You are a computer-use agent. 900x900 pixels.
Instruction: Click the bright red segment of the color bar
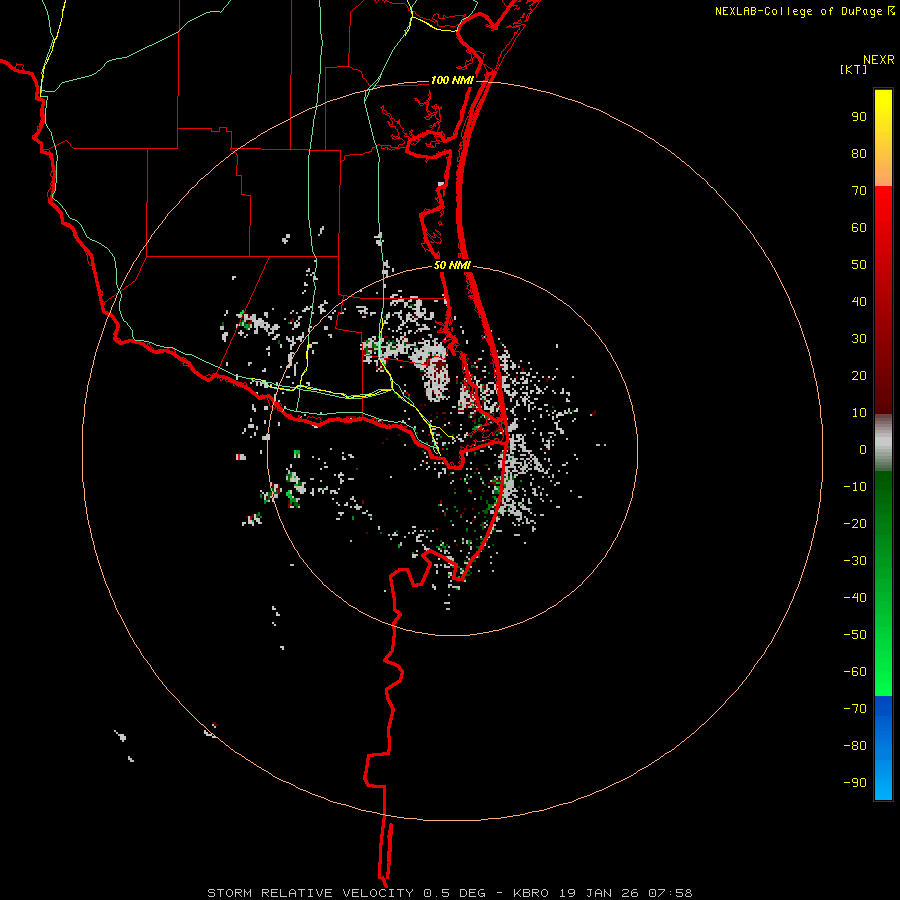pos(883,298)
